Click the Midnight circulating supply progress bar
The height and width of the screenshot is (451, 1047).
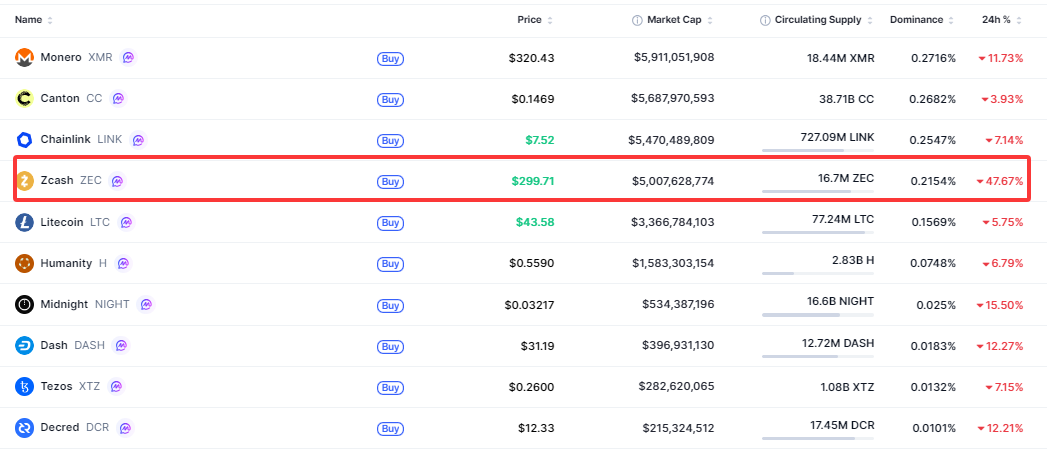817,315
